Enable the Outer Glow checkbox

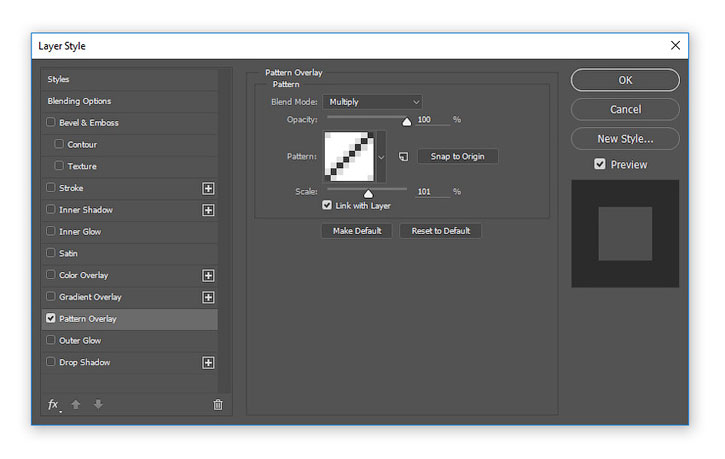(50, 340)
